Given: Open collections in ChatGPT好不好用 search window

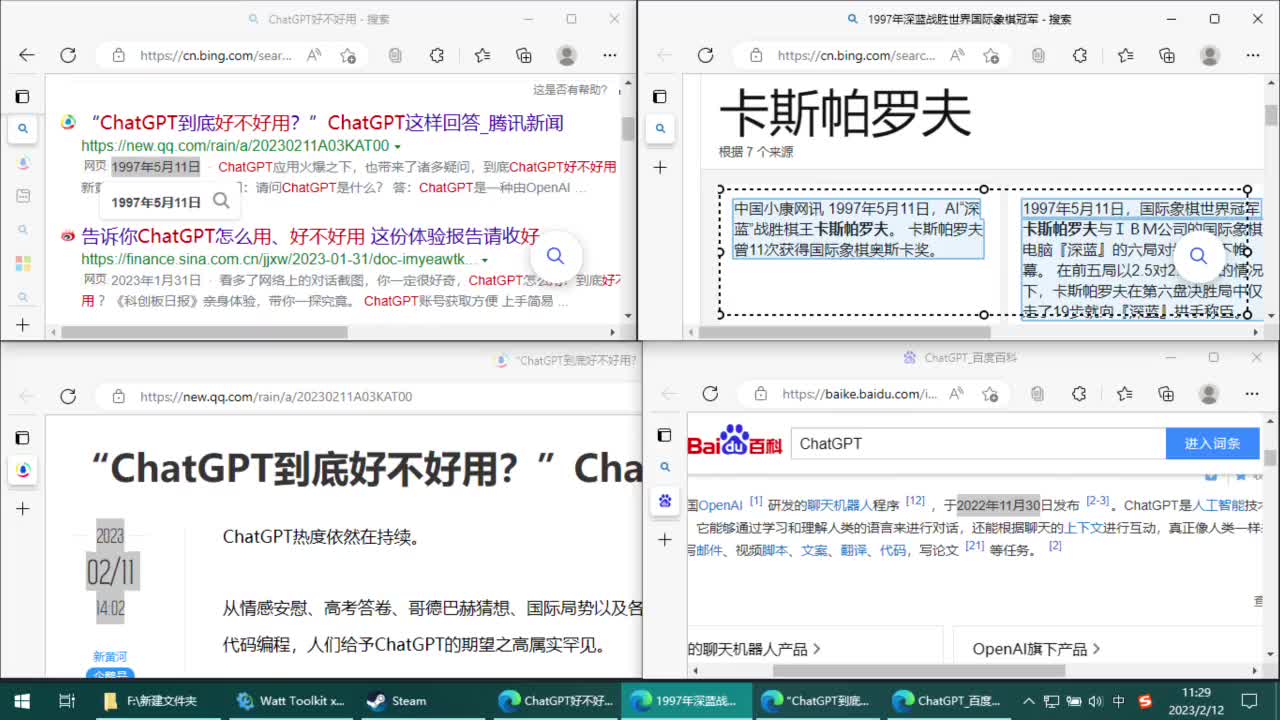Looking at the screenshot, I should (524, 56).
